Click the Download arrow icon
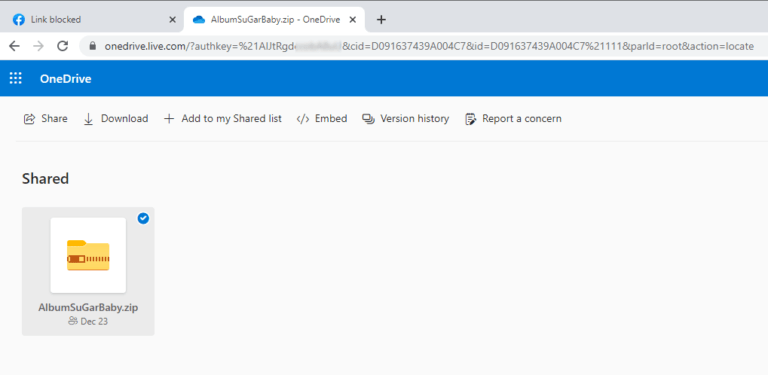Viewport: 768px width, 375px height. [89, 119]
